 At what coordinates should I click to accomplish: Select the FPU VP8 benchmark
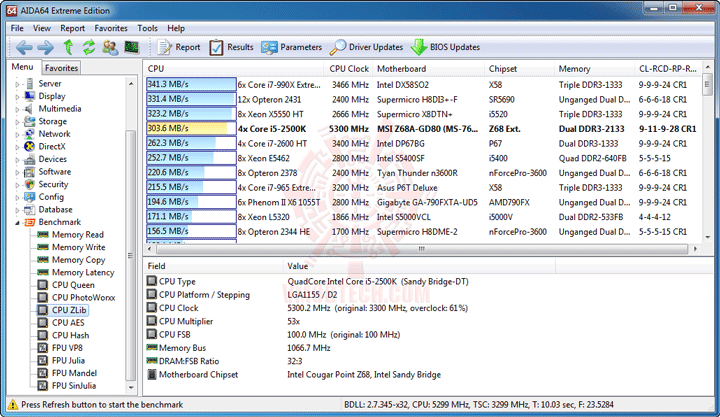[x=67, y=348]
